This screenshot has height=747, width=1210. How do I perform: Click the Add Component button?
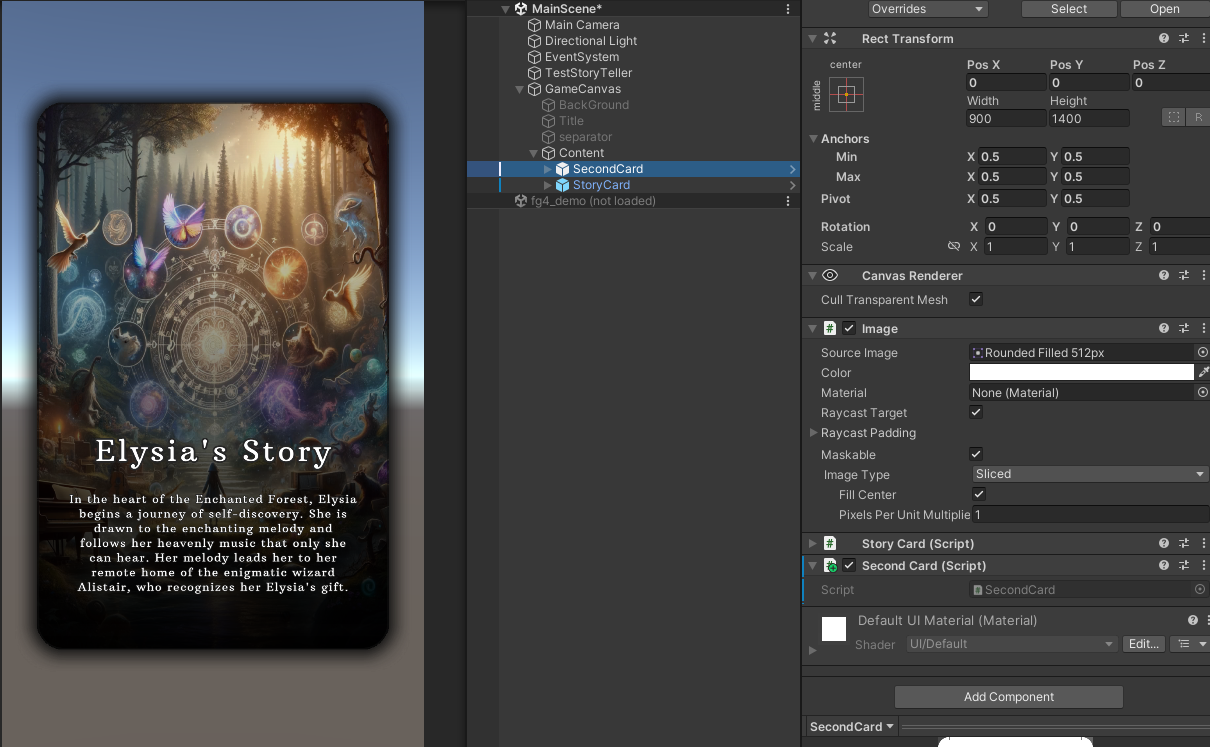coord(1008,697)
